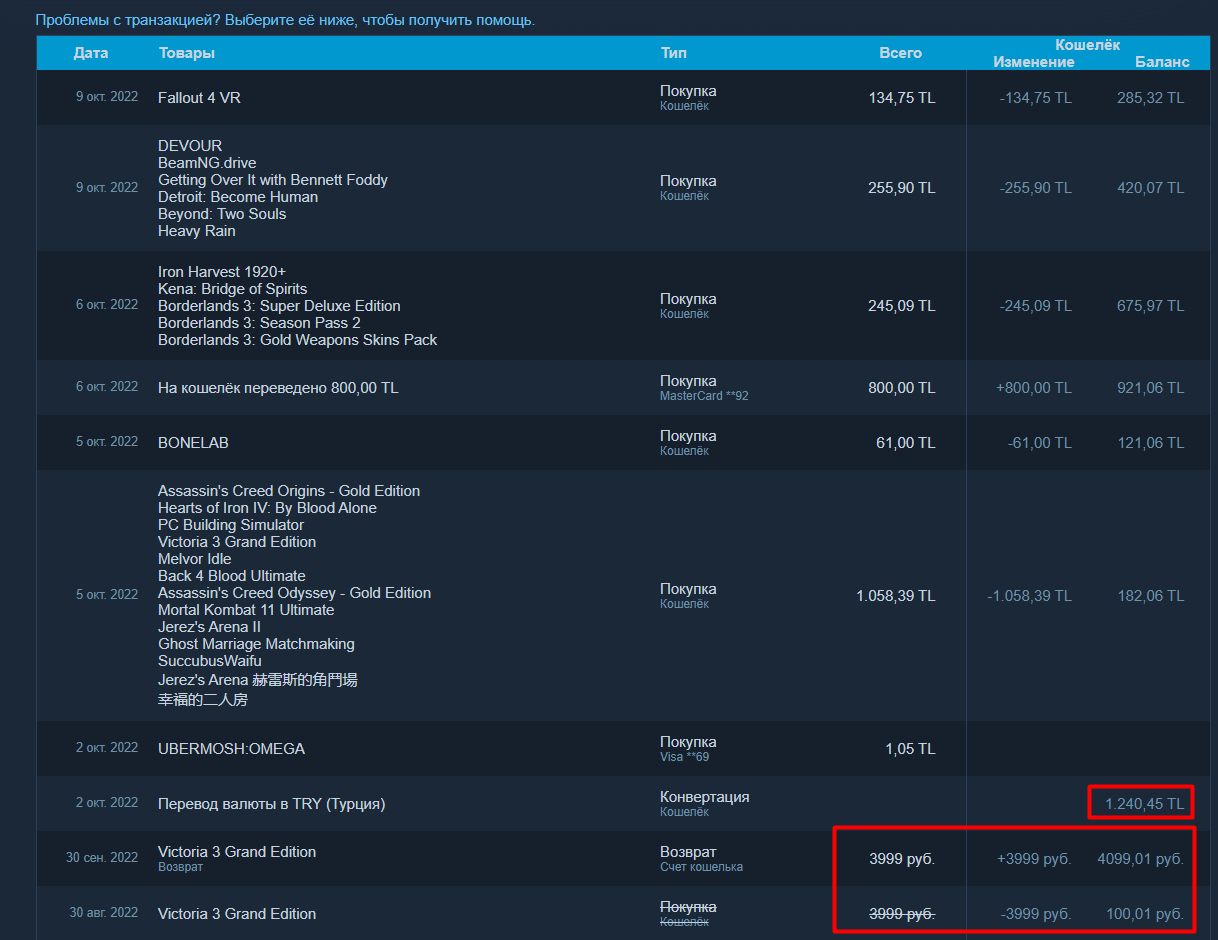The width and height of the screenshot is (1218, 940).
Task: Click Kena: Bridge of Spirits
Action: tap(233, 289)
